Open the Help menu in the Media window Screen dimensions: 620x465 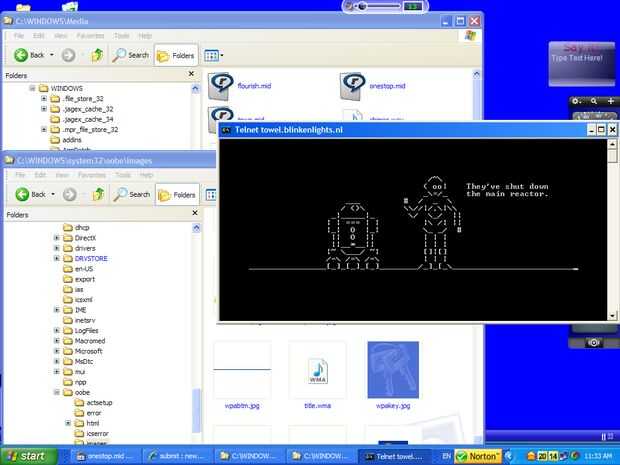coord(145,36)
